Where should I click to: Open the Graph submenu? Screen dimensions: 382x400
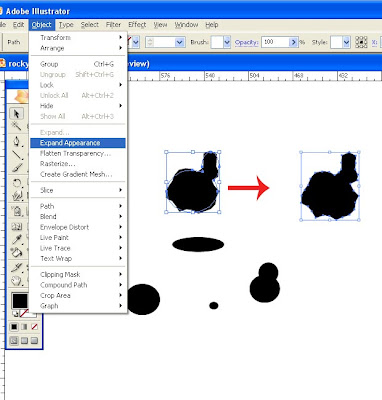pos(77,306)
